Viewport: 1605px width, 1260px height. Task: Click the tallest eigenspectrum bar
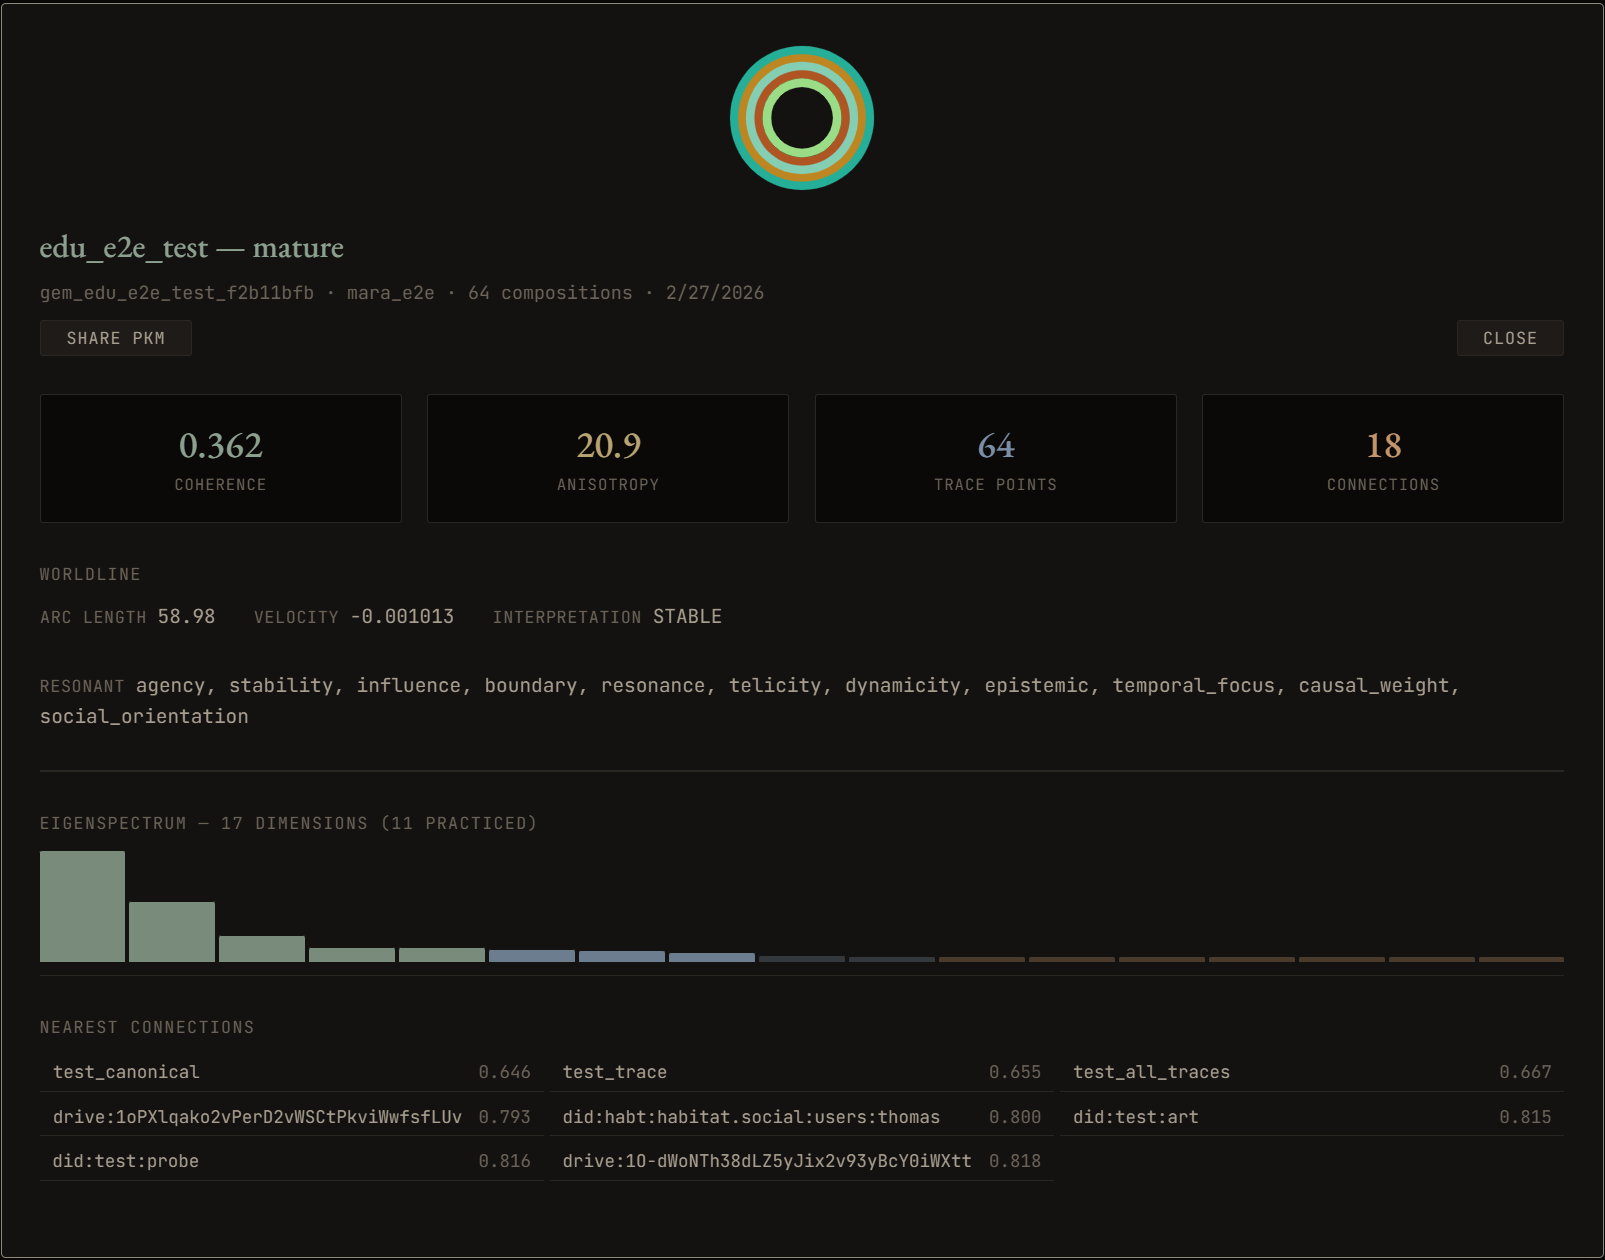pyautogui.click(x=82, y=906)
